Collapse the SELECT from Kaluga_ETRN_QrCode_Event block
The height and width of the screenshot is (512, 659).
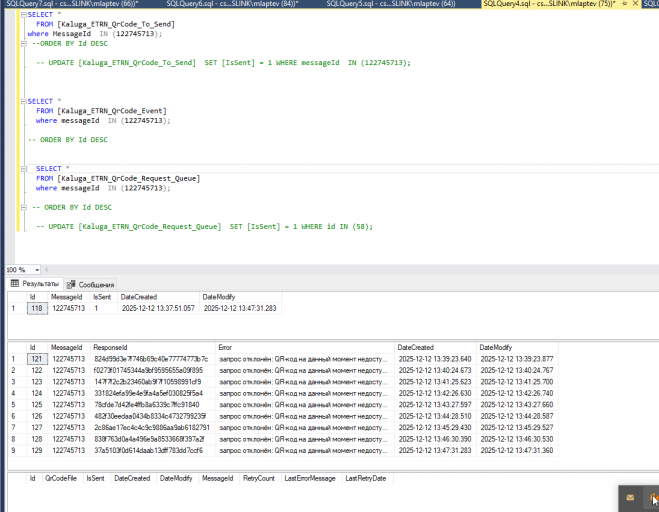pos(24,101)
